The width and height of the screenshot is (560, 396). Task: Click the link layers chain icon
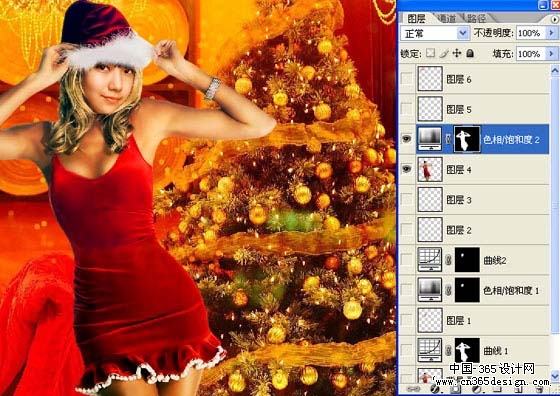click(414, 389)
